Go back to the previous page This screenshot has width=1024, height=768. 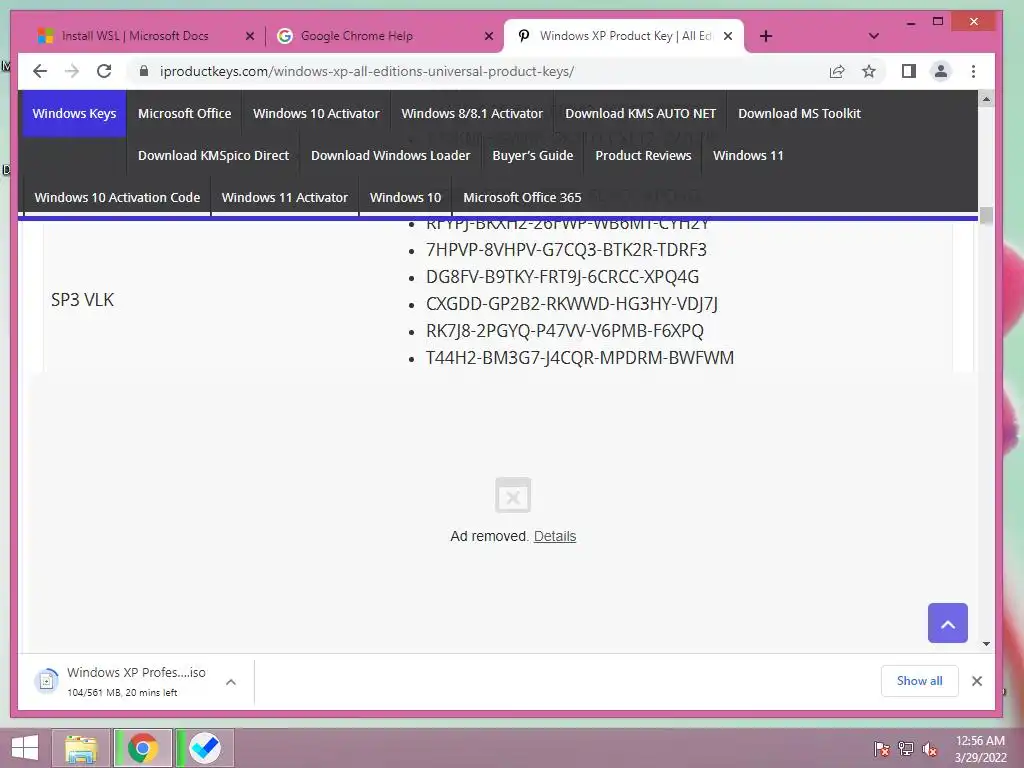click(40, 71)
